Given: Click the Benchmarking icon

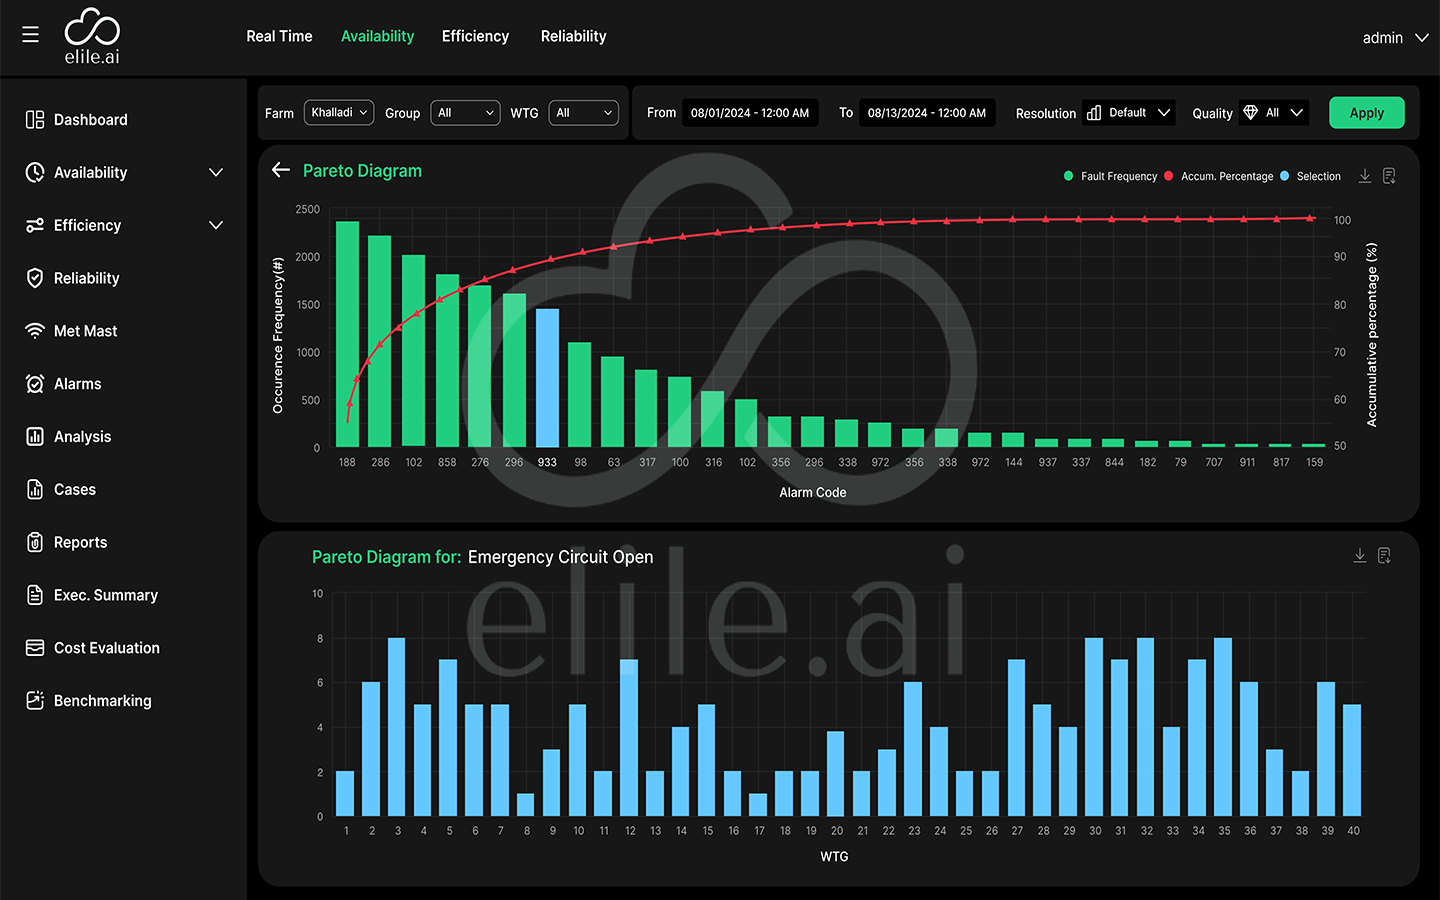Looking at the screenshot, I should [x=35, y=701].
